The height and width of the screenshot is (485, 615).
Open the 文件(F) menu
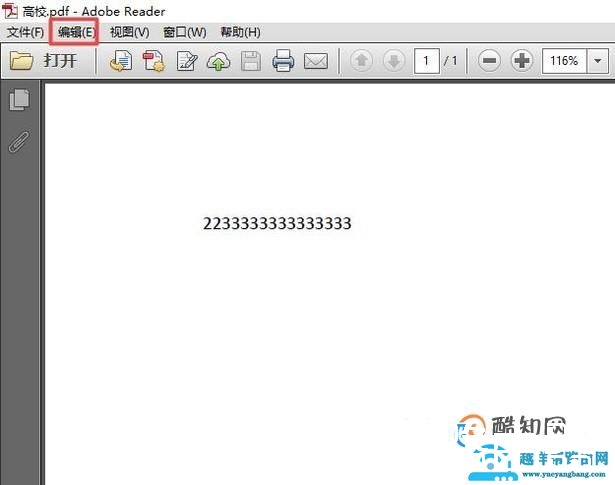click(x=25, y=32)
